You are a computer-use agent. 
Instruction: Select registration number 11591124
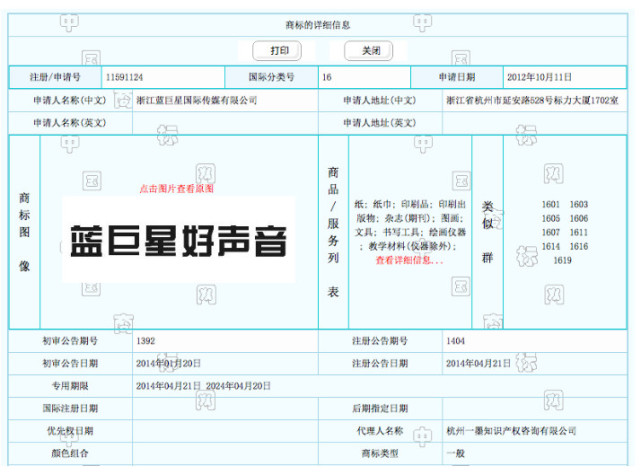pyautogui.click(x=124, y=77)
